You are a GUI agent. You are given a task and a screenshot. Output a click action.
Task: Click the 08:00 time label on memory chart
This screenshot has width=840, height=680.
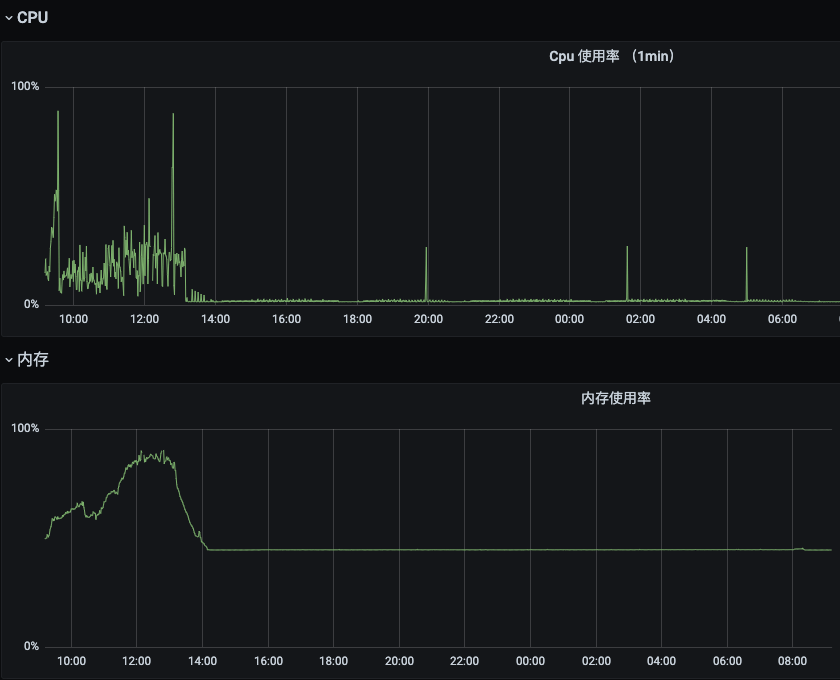792,661
